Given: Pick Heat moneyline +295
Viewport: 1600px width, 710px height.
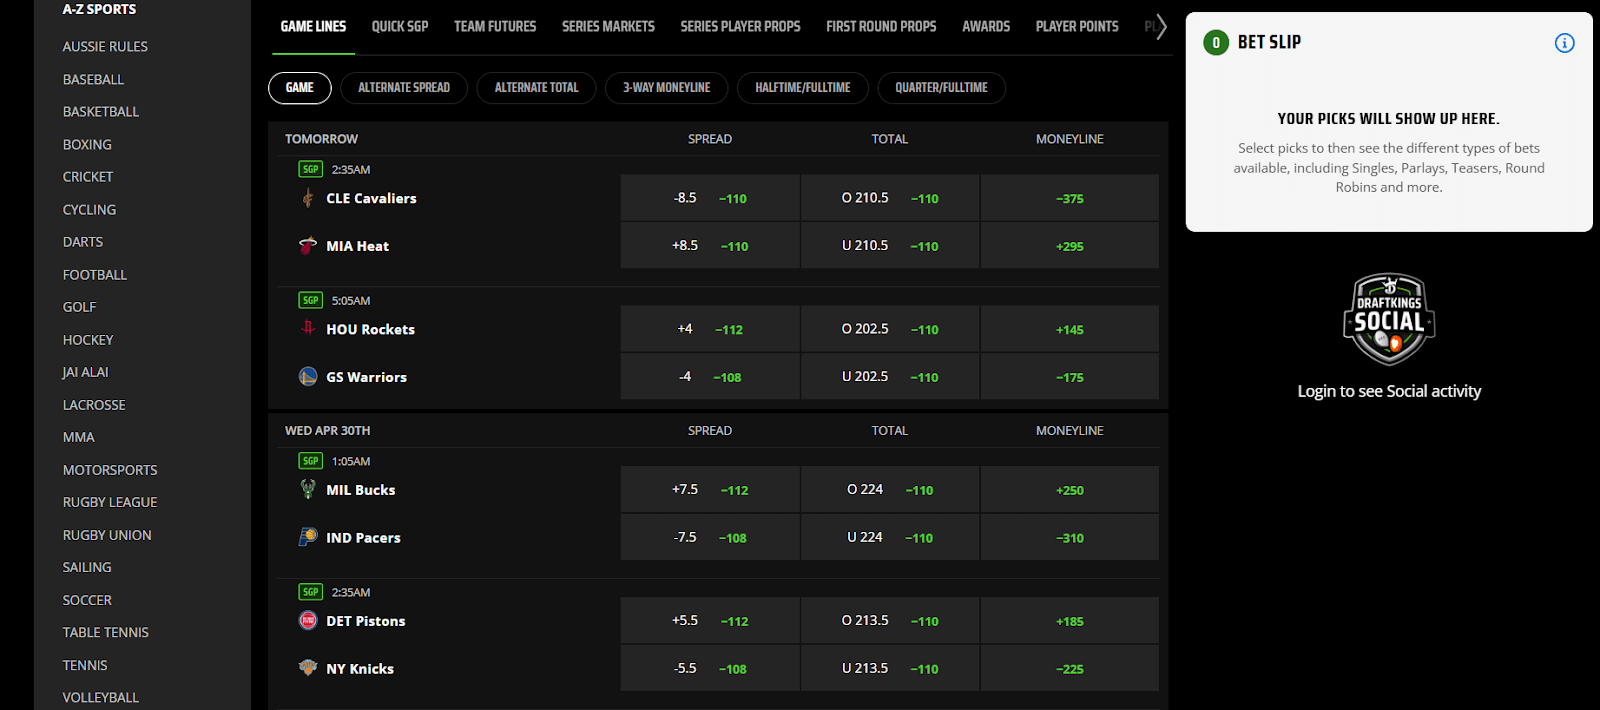Looking at the screenshot, I should pyautogui.click(x=1070, y=245).
